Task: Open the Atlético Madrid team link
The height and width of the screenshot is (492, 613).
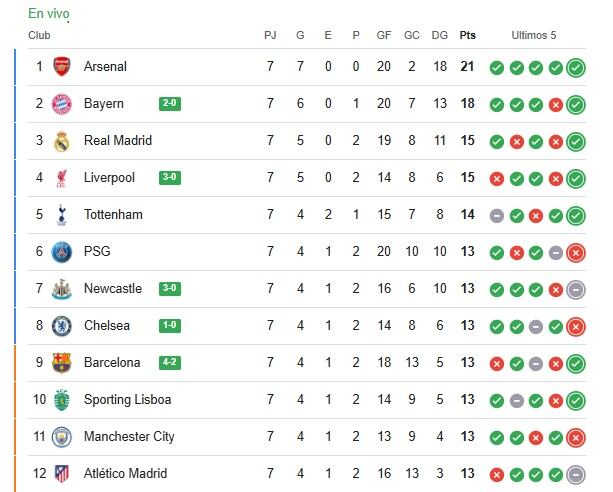Action: [x=125, y=474]
